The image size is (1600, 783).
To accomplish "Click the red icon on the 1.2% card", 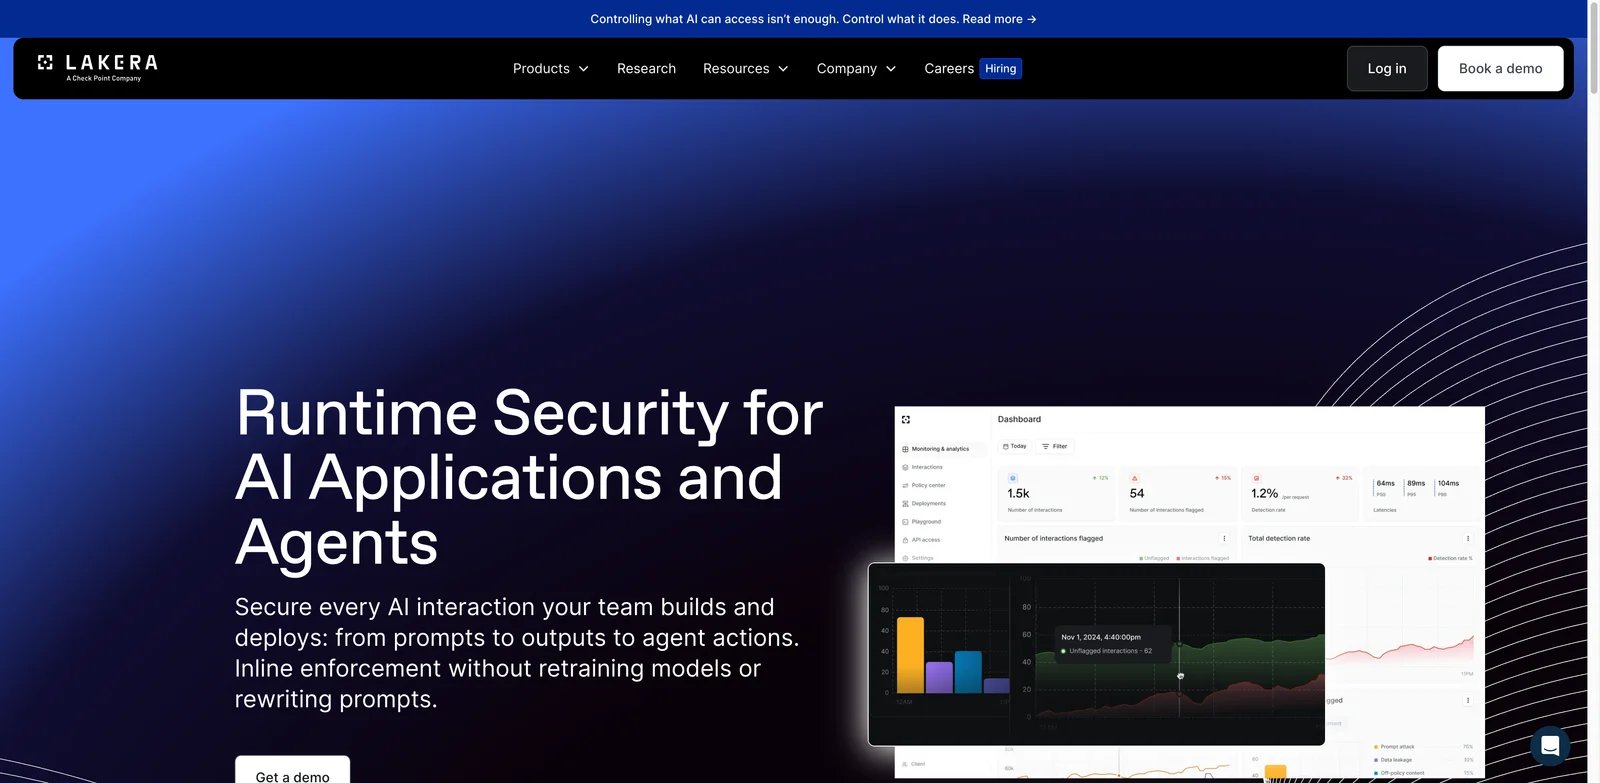I will click(1256, 478).
